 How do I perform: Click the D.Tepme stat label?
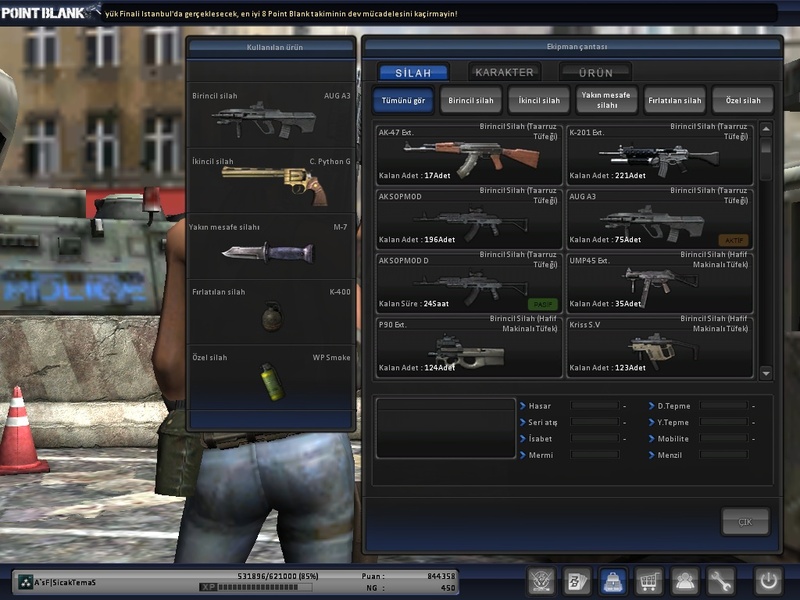pos(673,406)
